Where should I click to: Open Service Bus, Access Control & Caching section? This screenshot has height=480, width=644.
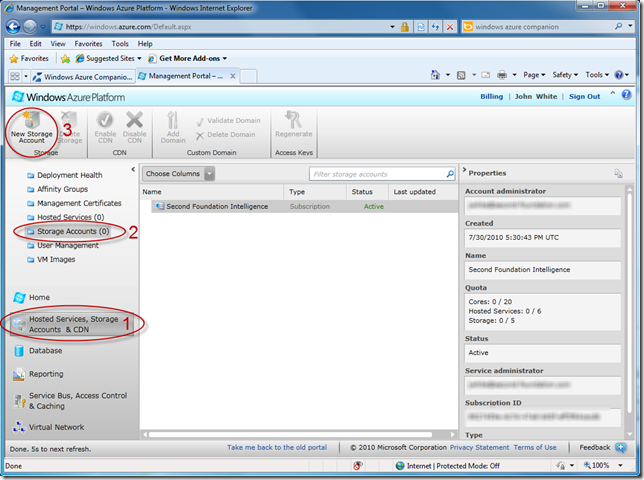[70, 401]
